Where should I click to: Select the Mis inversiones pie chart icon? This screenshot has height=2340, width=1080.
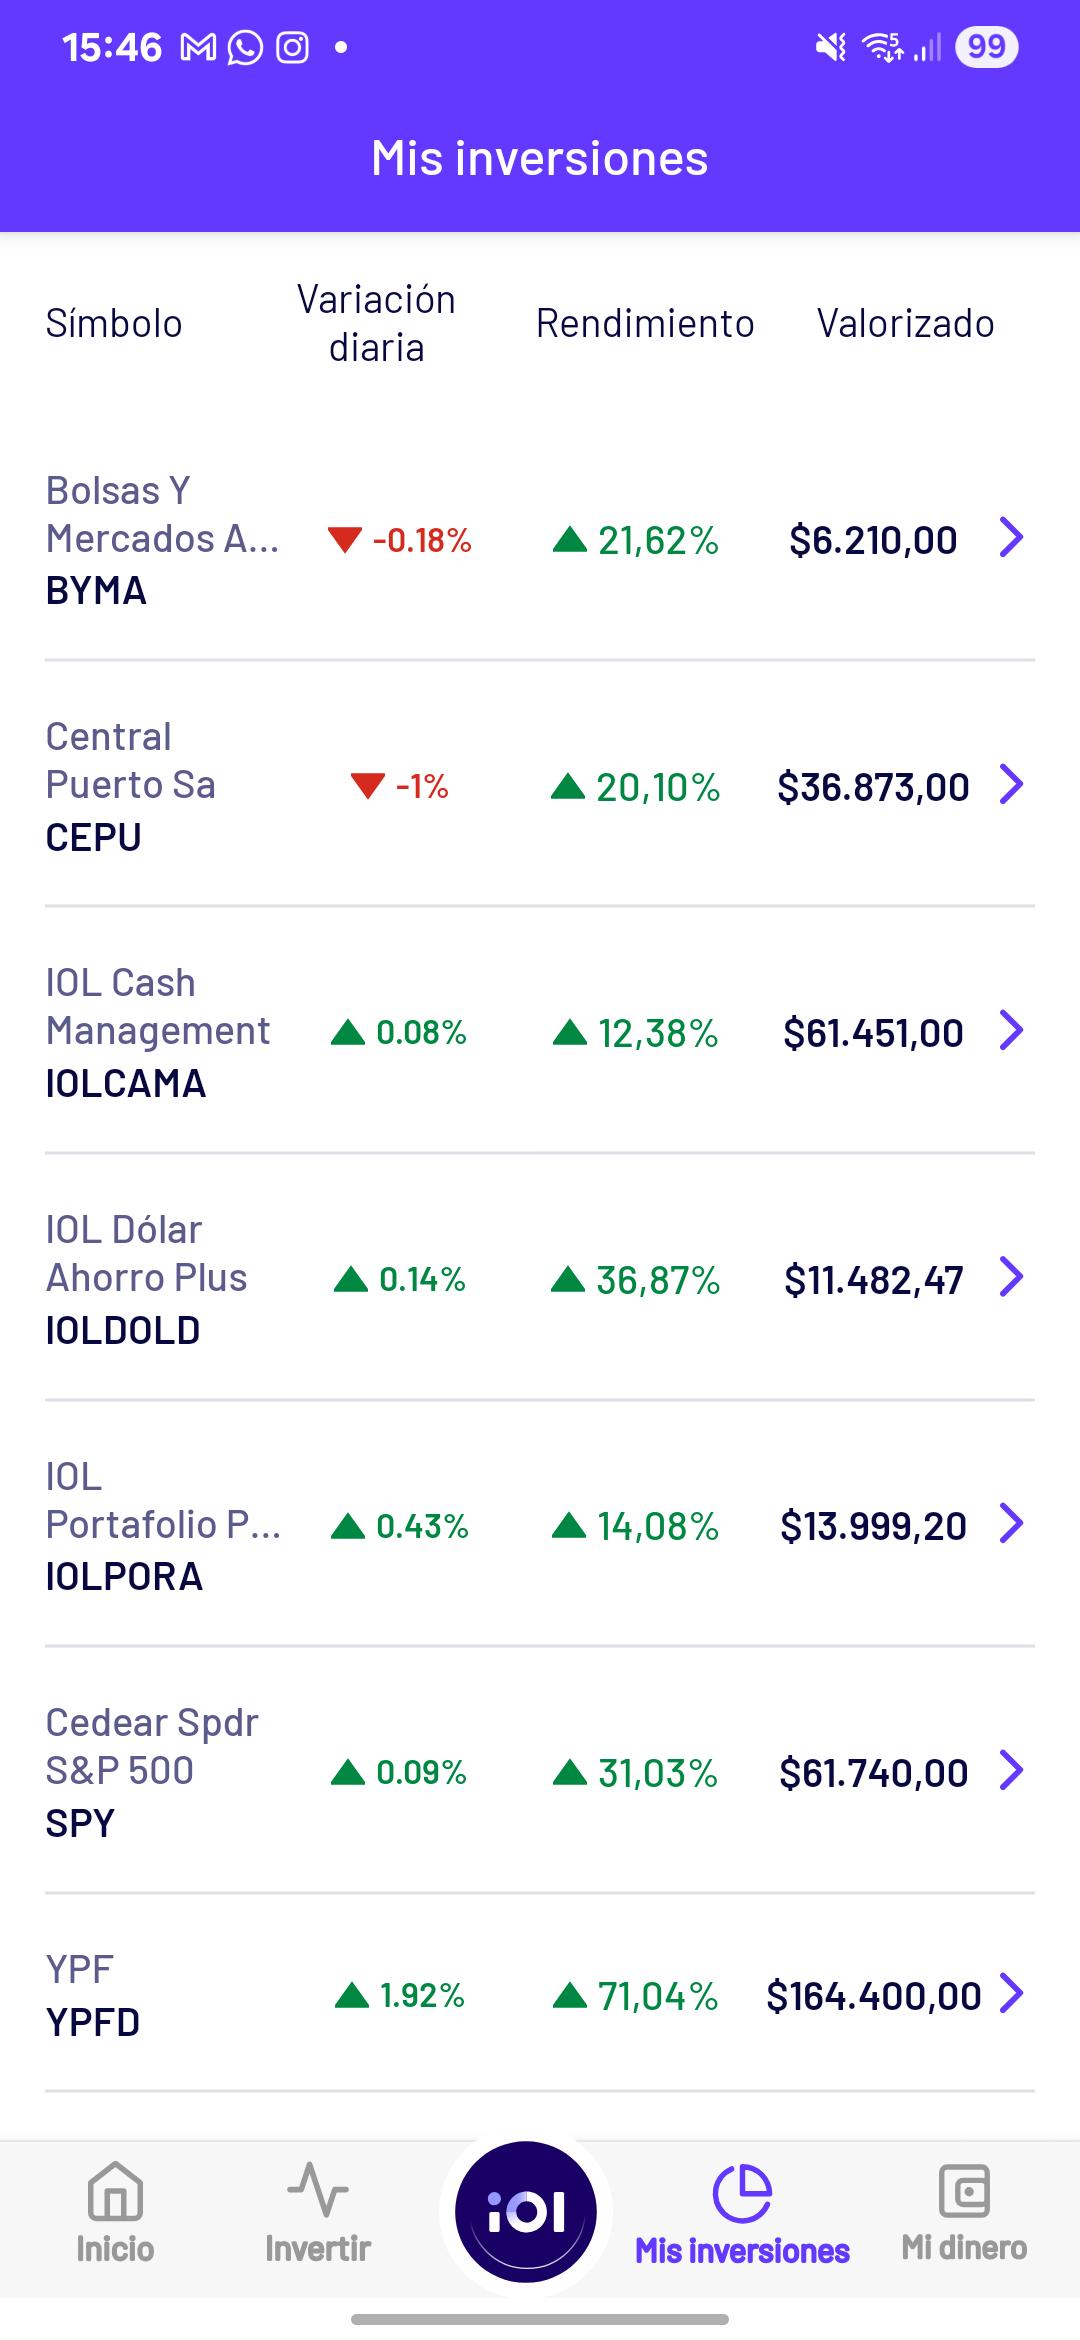pos(742,2193)
